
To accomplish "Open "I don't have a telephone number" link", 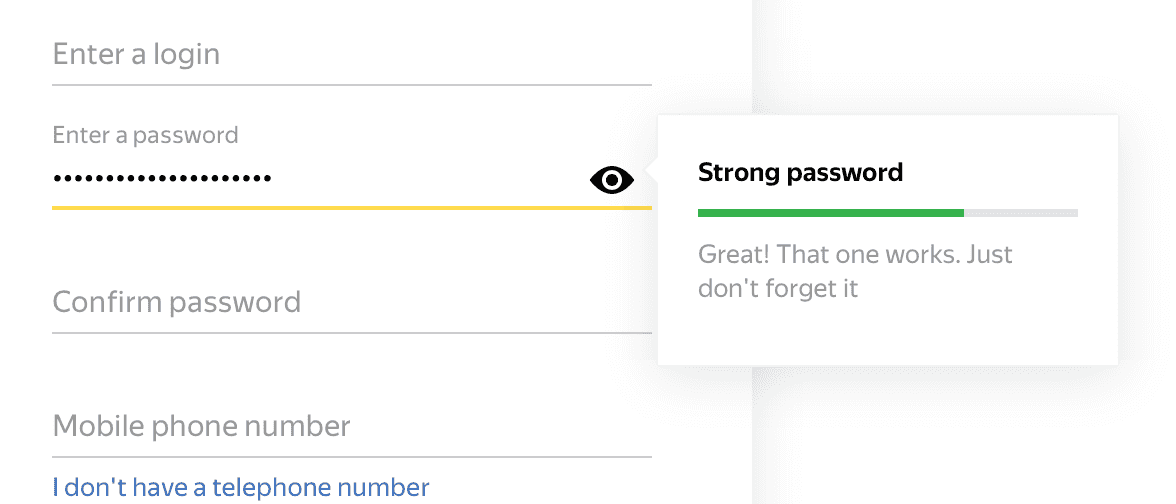I will 241,488.
